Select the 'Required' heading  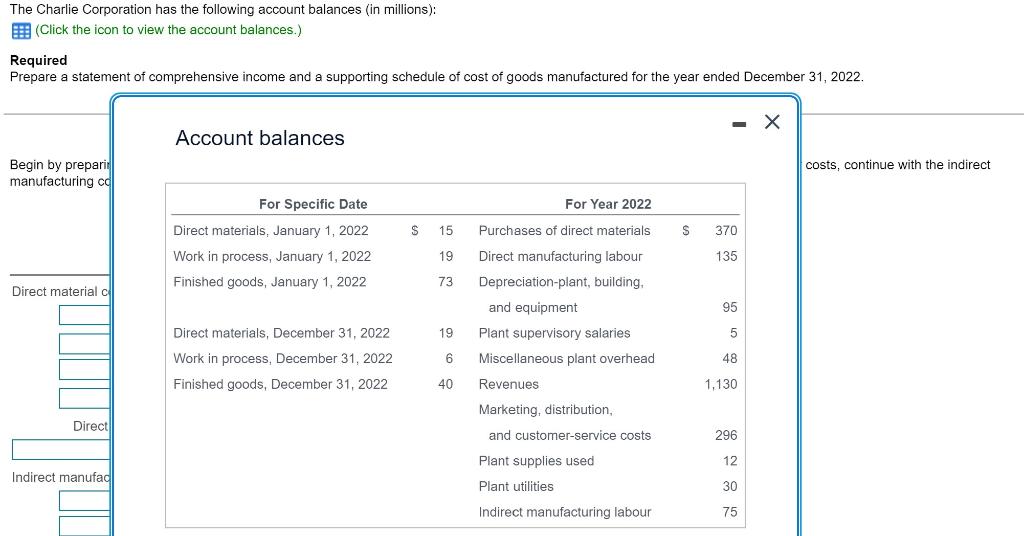click(39, 60)
